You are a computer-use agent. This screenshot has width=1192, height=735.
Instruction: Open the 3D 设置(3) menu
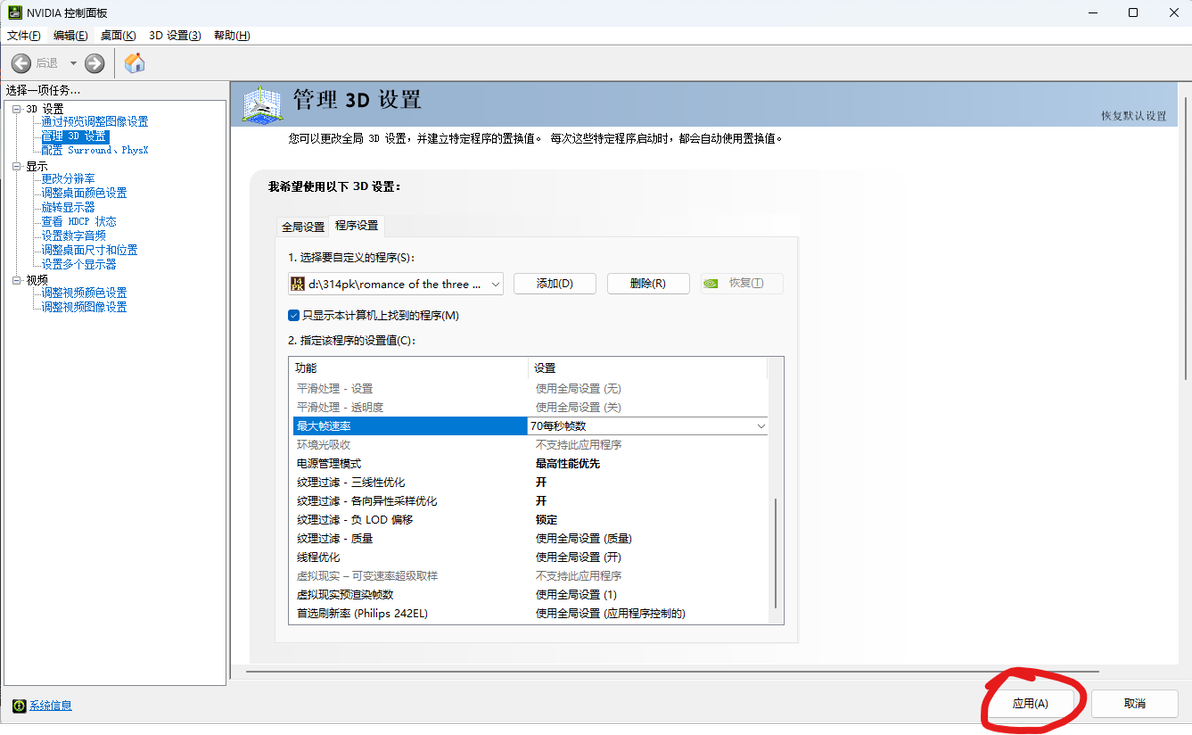pos(175,35)
